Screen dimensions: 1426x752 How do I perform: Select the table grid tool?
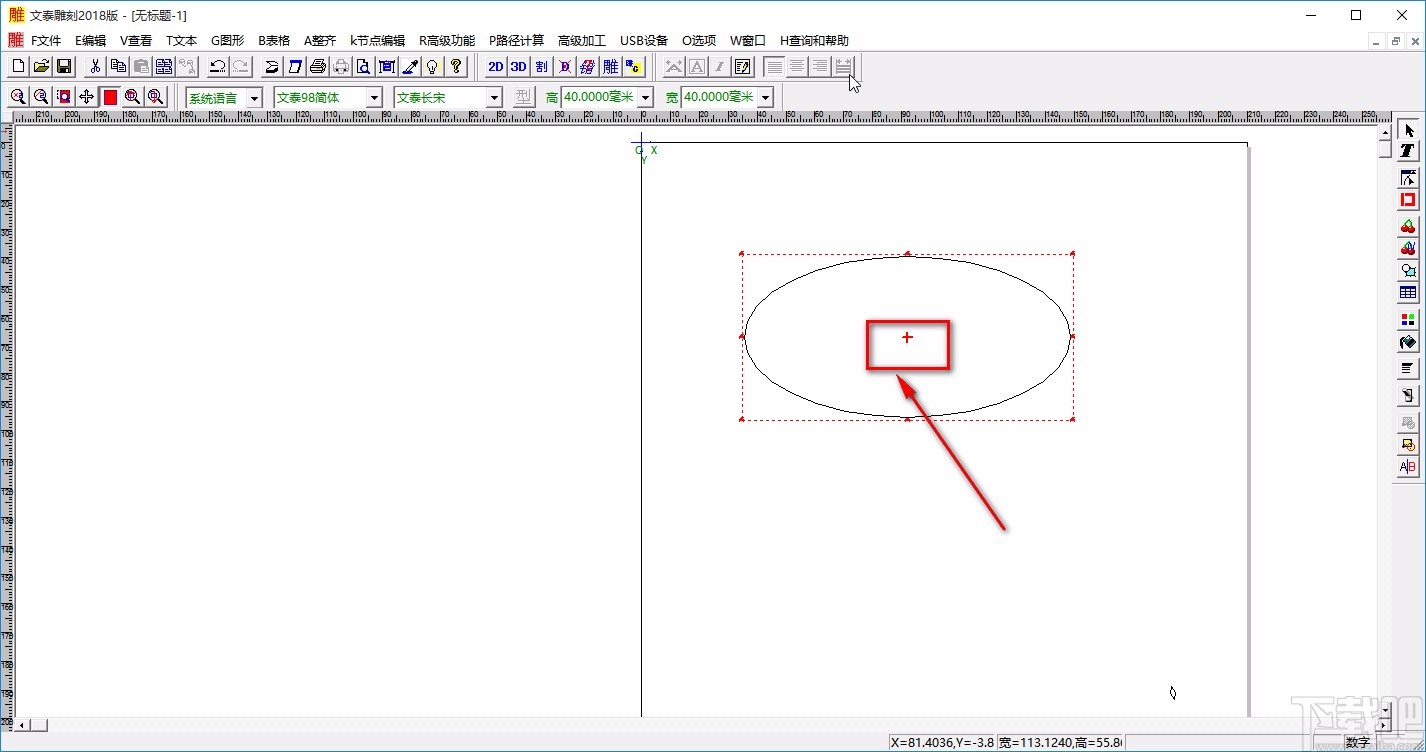pos(1408,293)
